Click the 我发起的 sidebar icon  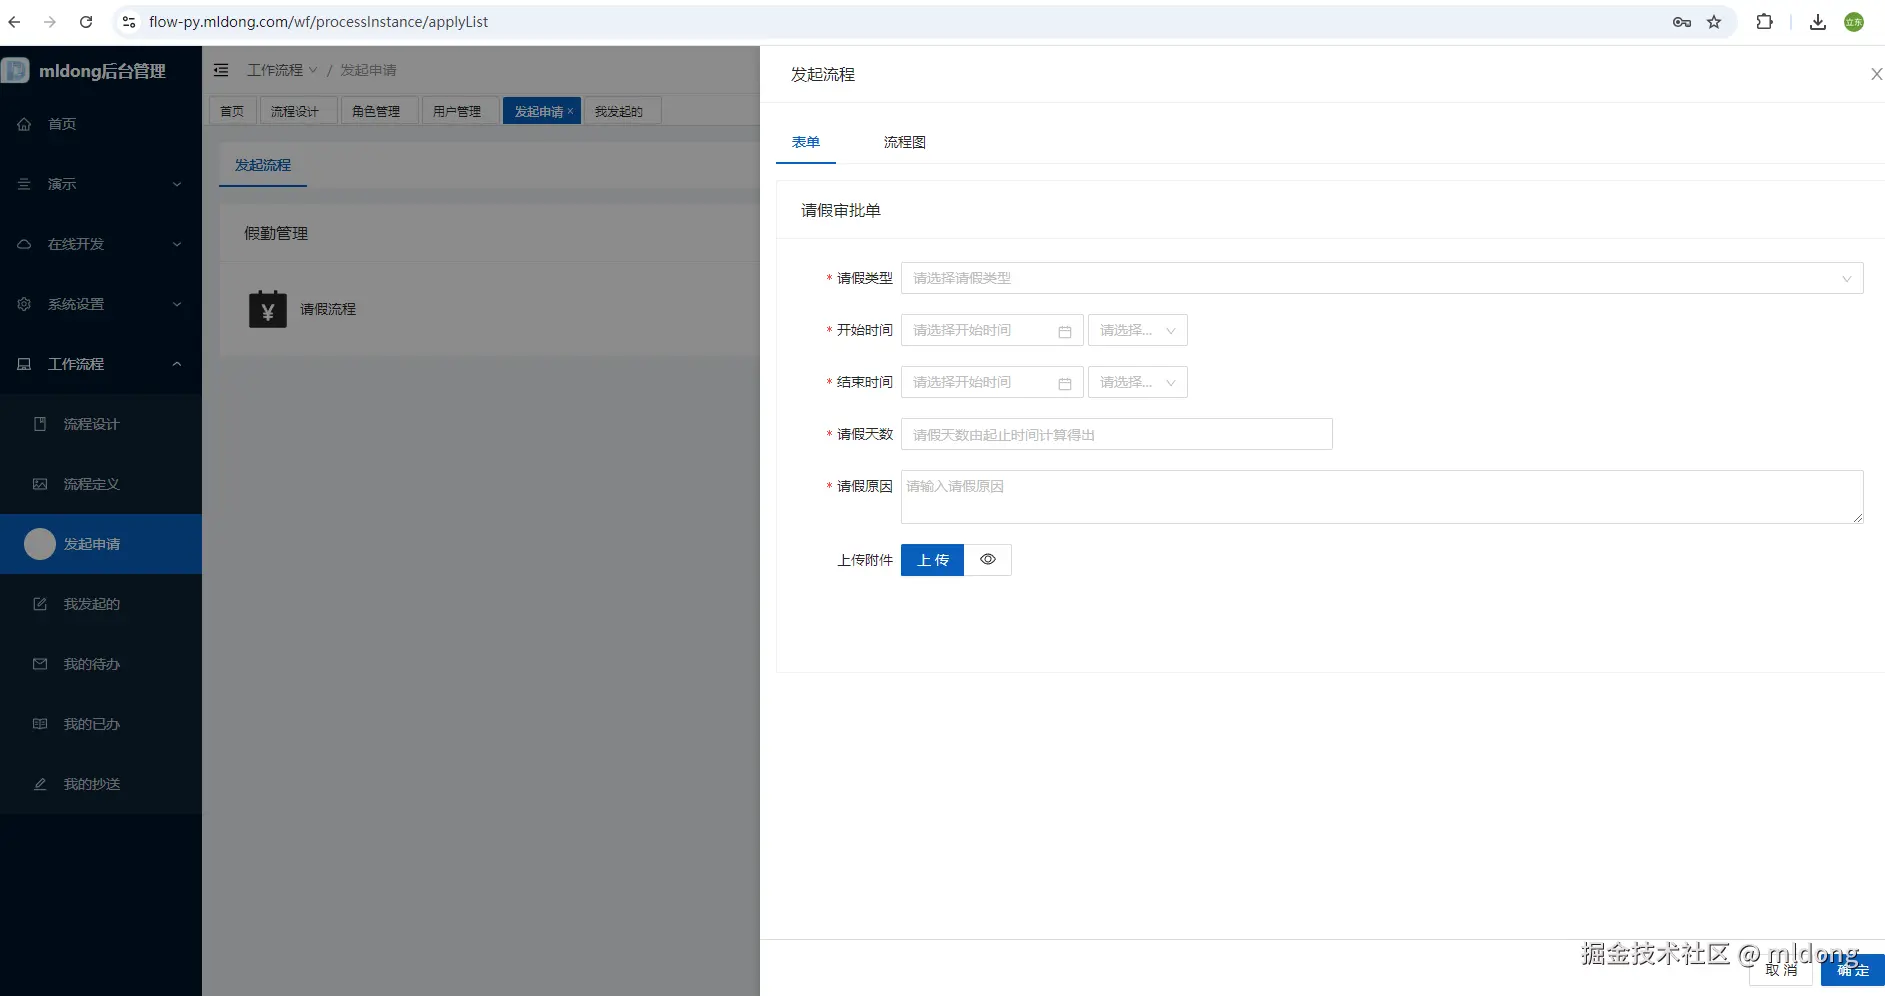(40, 604)
